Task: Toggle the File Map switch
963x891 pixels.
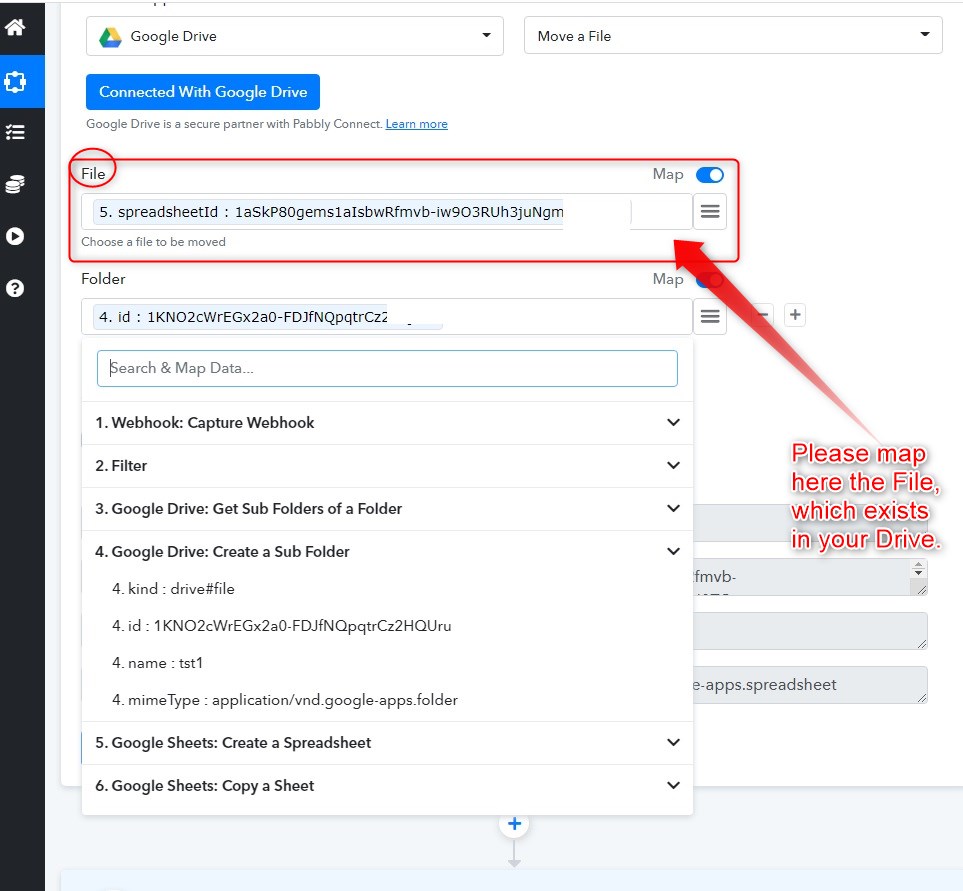Action: tap(710, 175)
